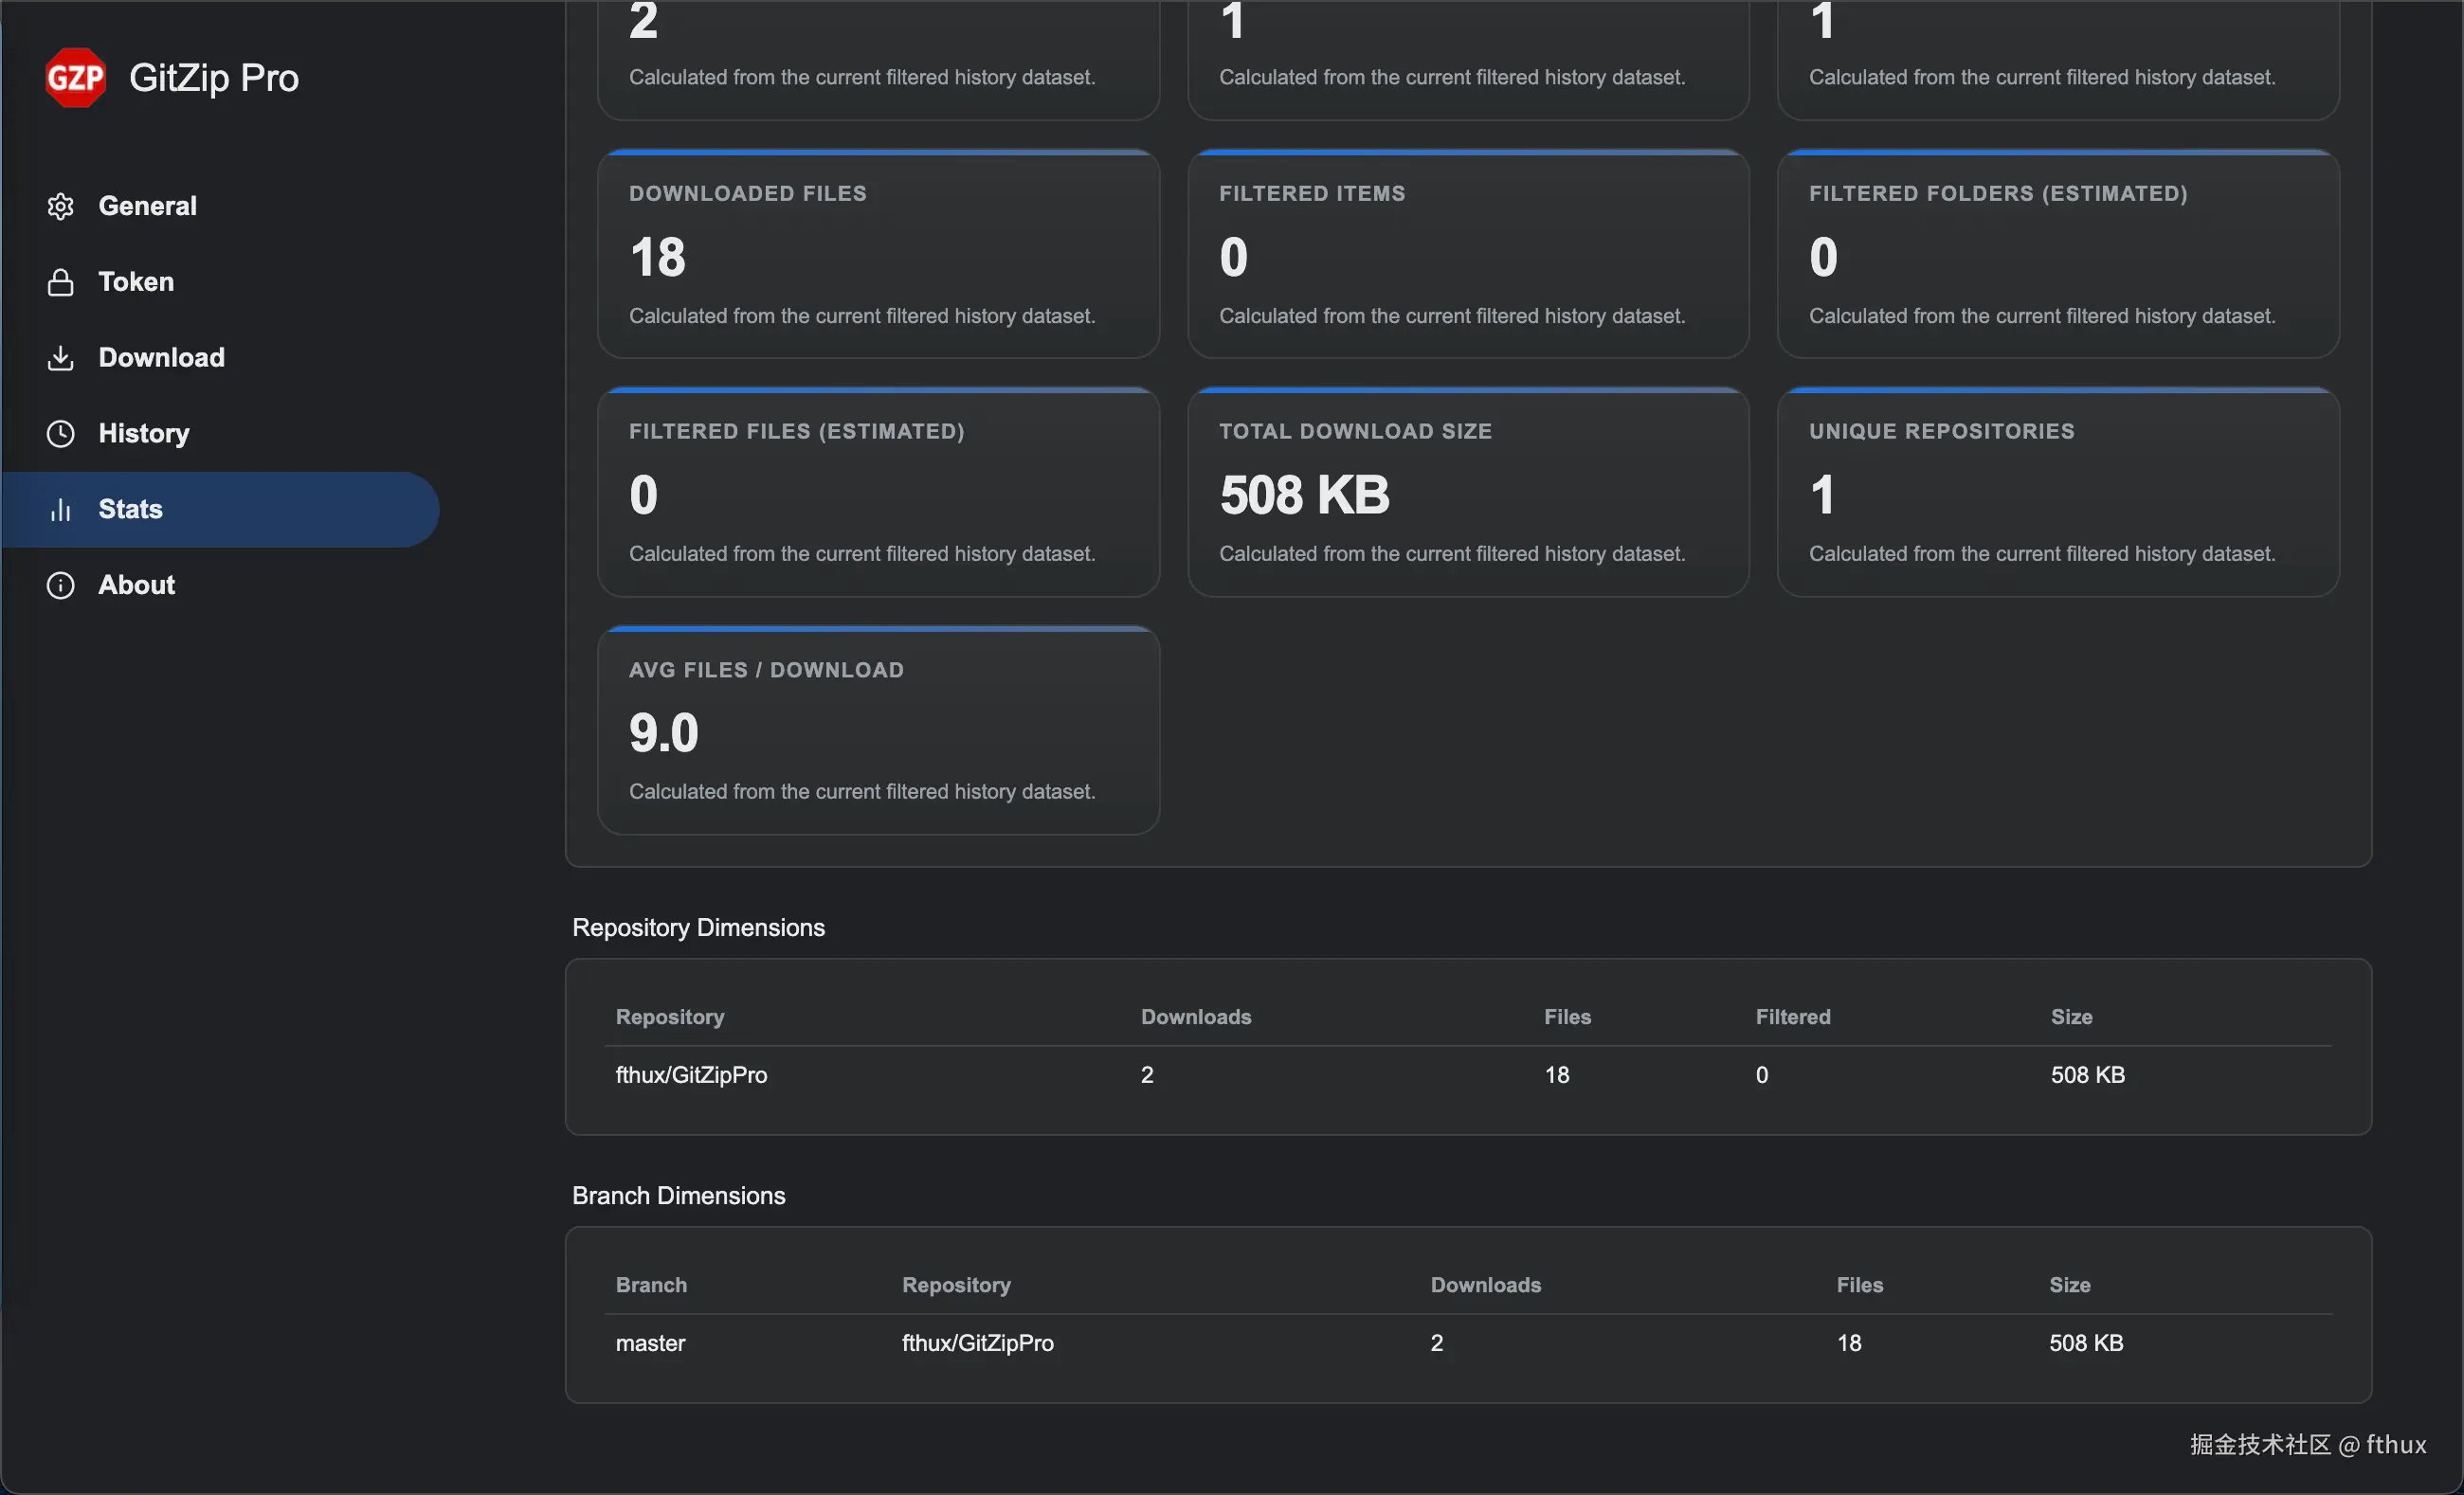Click the Branch Dimensions section heading
The image size is (2464, 1495).
pyautogui.click(x=678, y=1196)
